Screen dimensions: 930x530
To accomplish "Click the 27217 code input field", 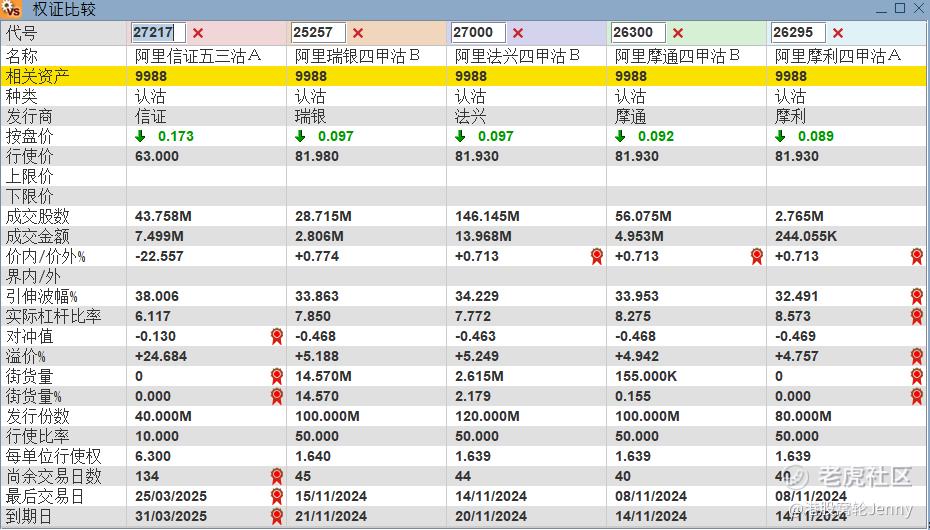I will click(158, 33).
